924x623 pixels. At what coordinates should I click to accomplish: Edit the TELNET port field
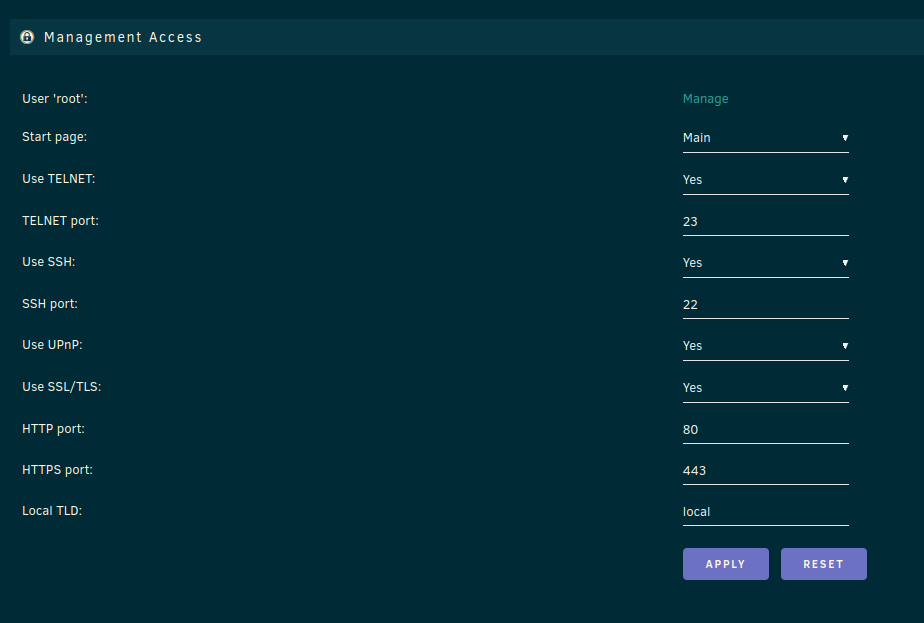tap(765, 222)
